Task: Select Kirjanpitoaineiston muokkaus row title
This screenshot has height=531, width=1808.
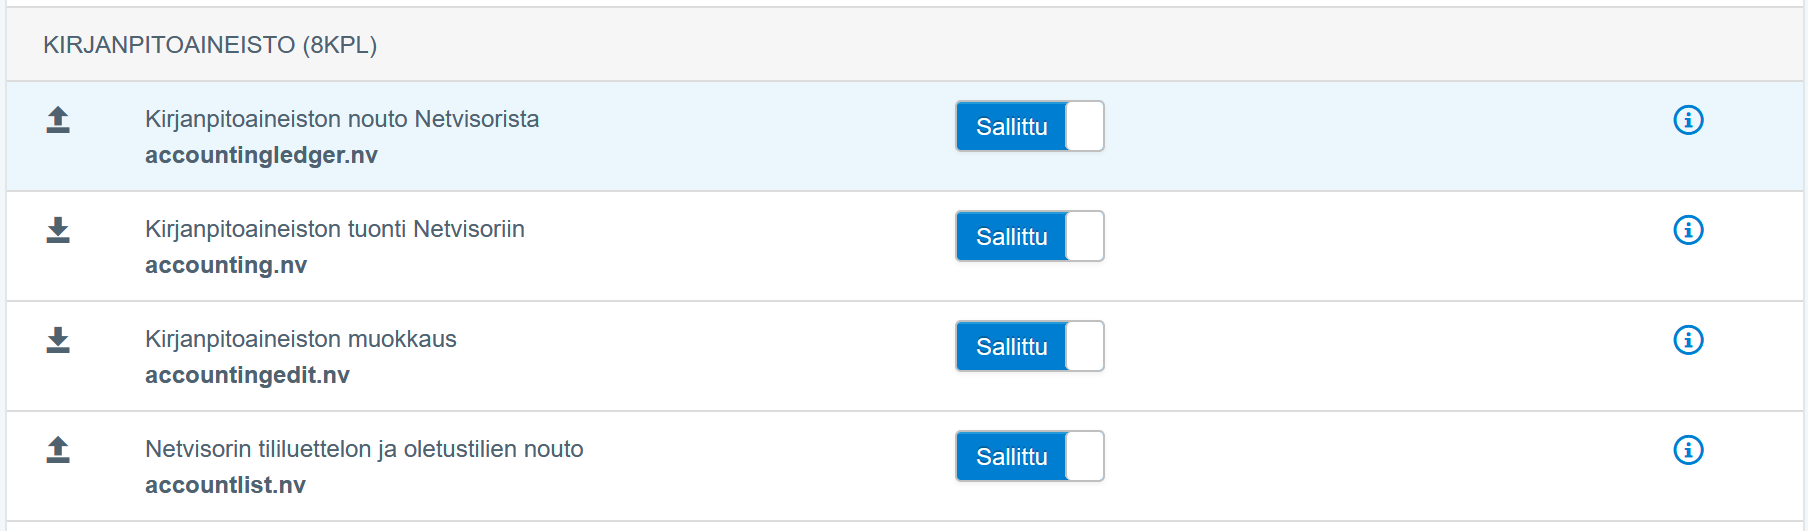Action: pyautogui.click(x=301, y=339)
